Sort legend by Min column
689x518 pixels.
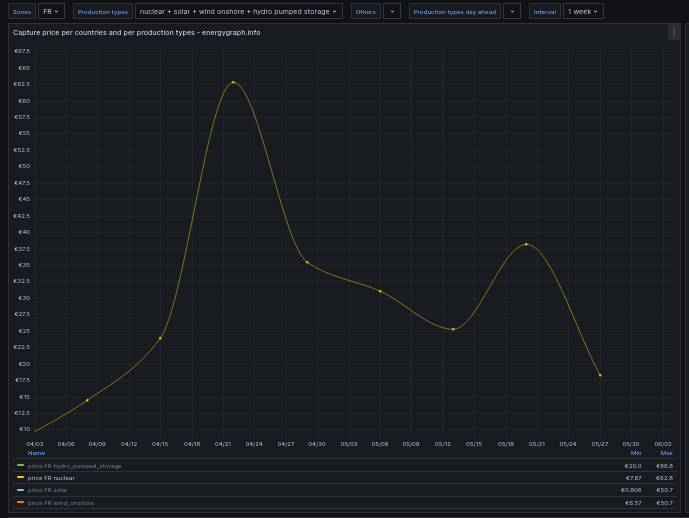[x=635, y=453]
